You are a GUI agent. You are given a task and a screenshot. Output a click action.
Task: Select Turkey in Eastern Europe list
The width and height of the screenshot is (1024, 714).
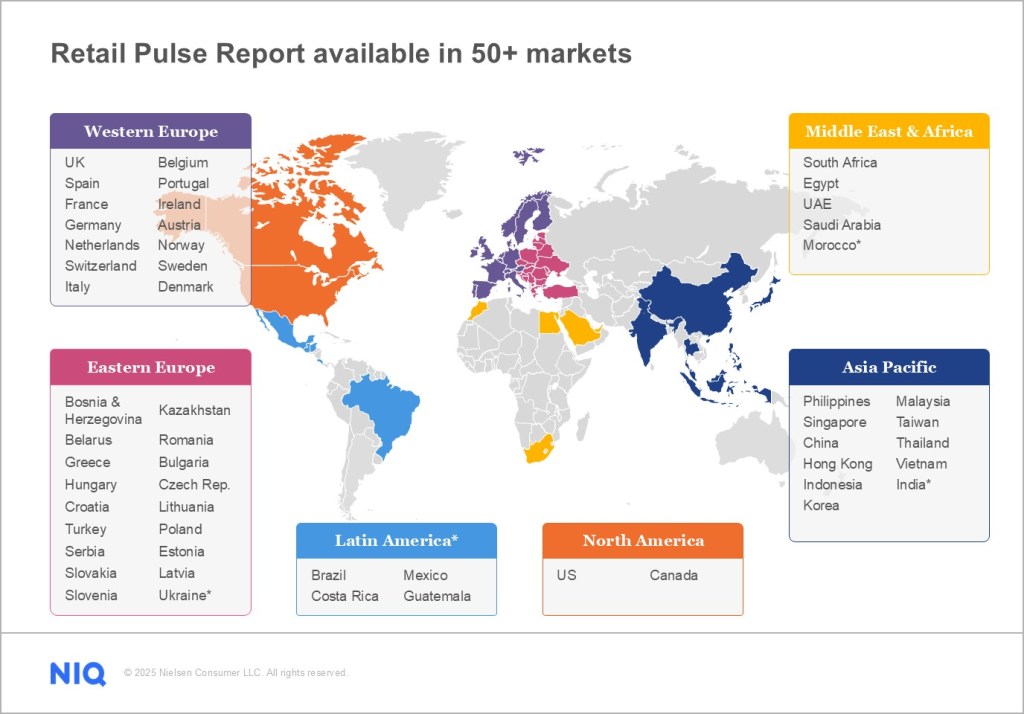click(85, 529)
